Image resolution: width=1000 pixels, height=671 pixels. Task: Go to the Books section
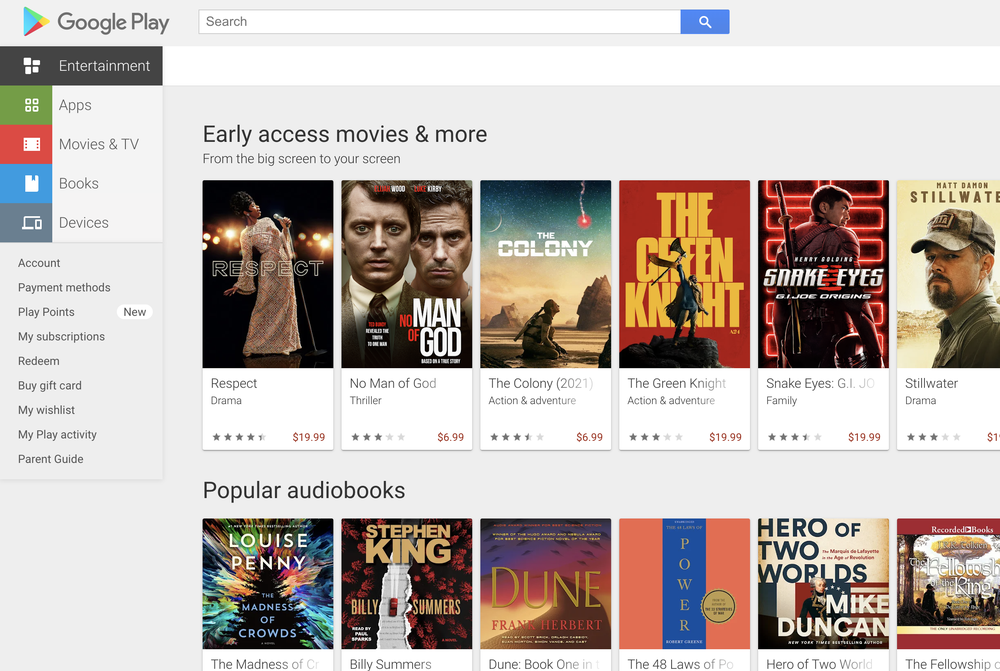[81, 184]
